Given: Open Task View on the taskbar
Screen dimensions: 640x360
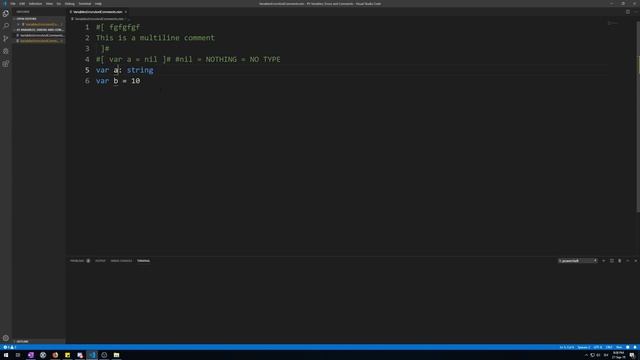Looking at the screenshot, I should [18, 355].
